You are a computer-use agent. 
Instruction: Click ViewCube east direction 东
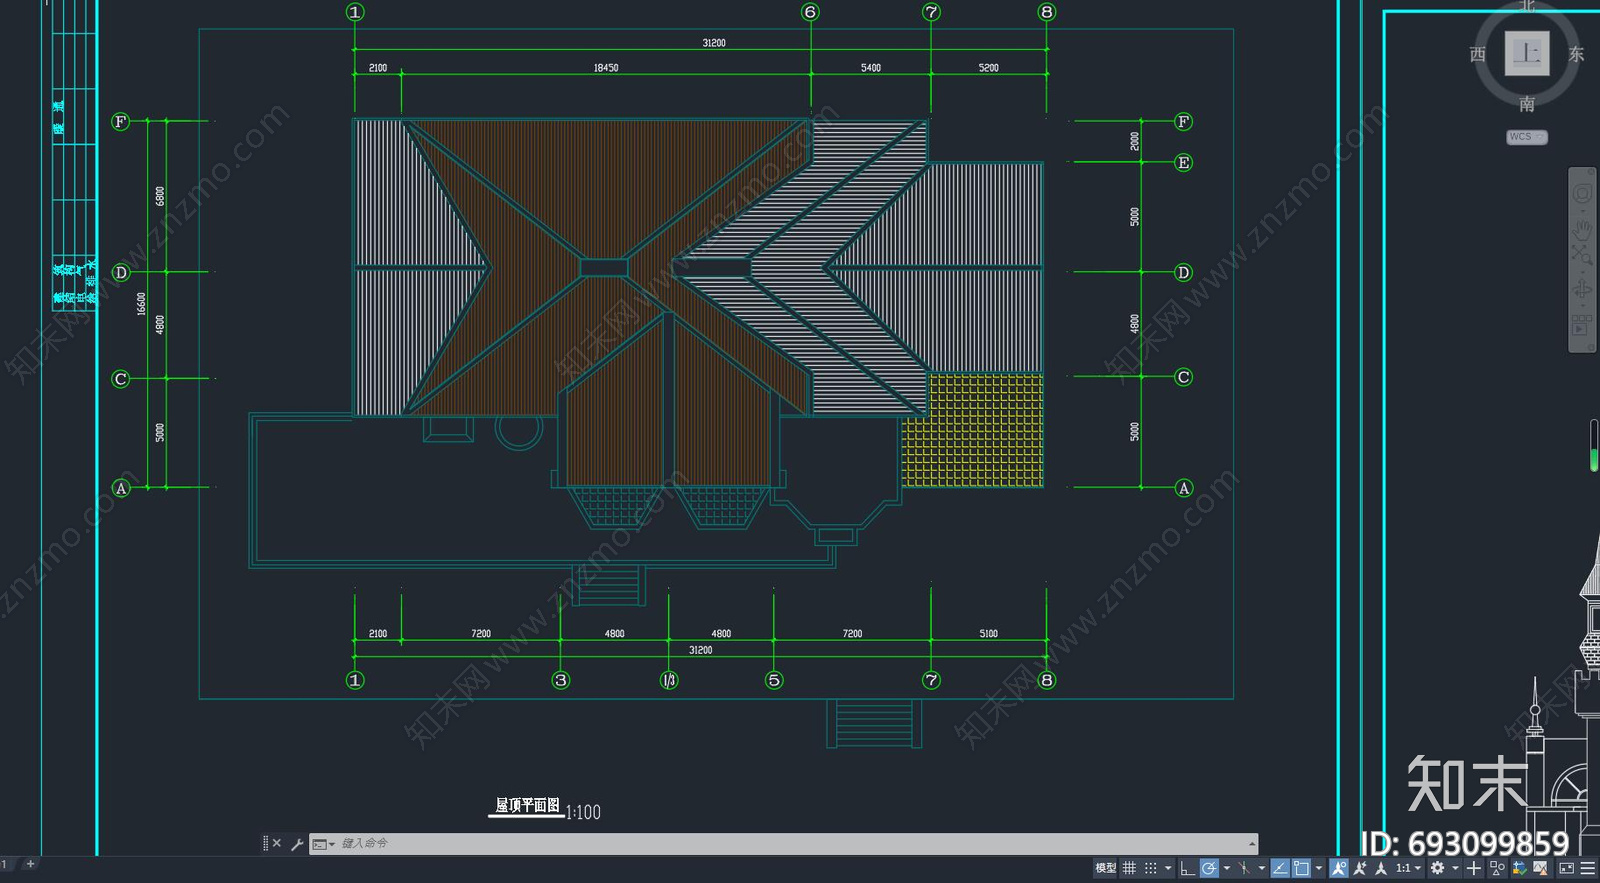1576,54
